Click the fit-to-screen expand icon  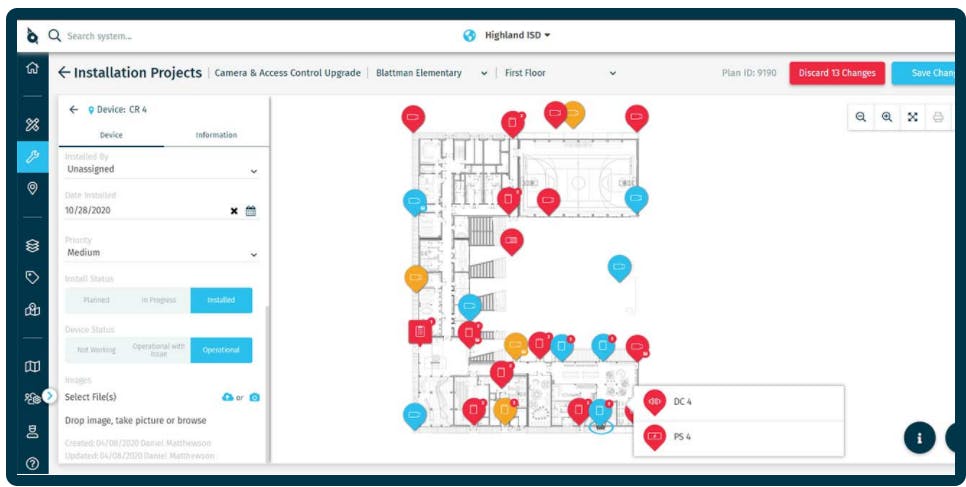coord(912,117)
